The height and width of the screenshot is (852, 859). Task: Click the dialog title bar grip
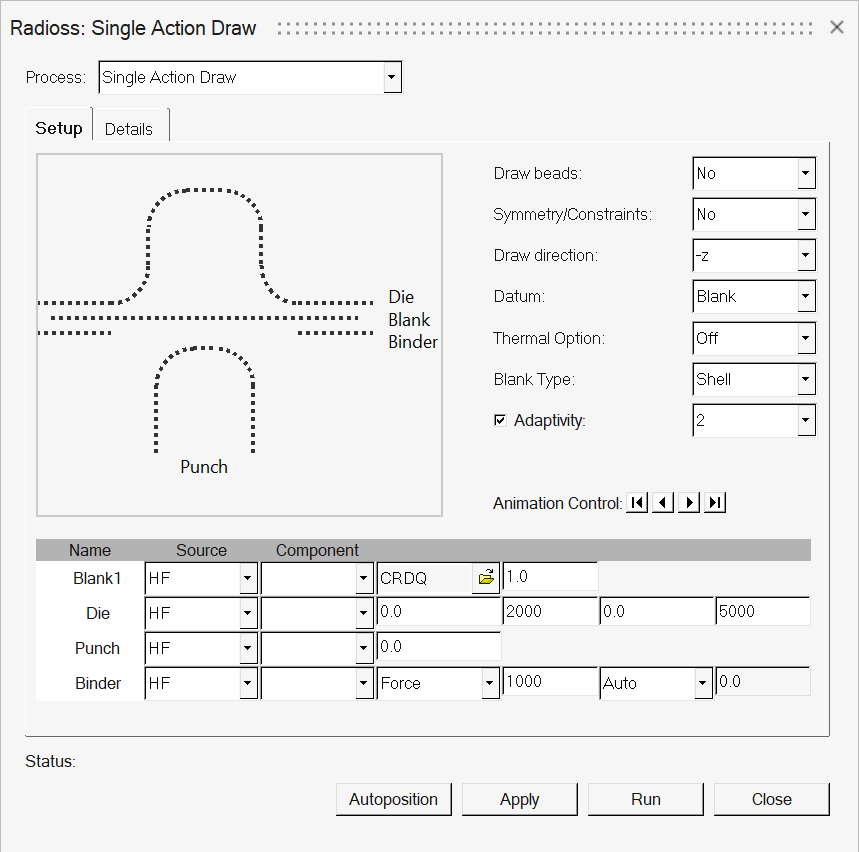tap(545, 28)
